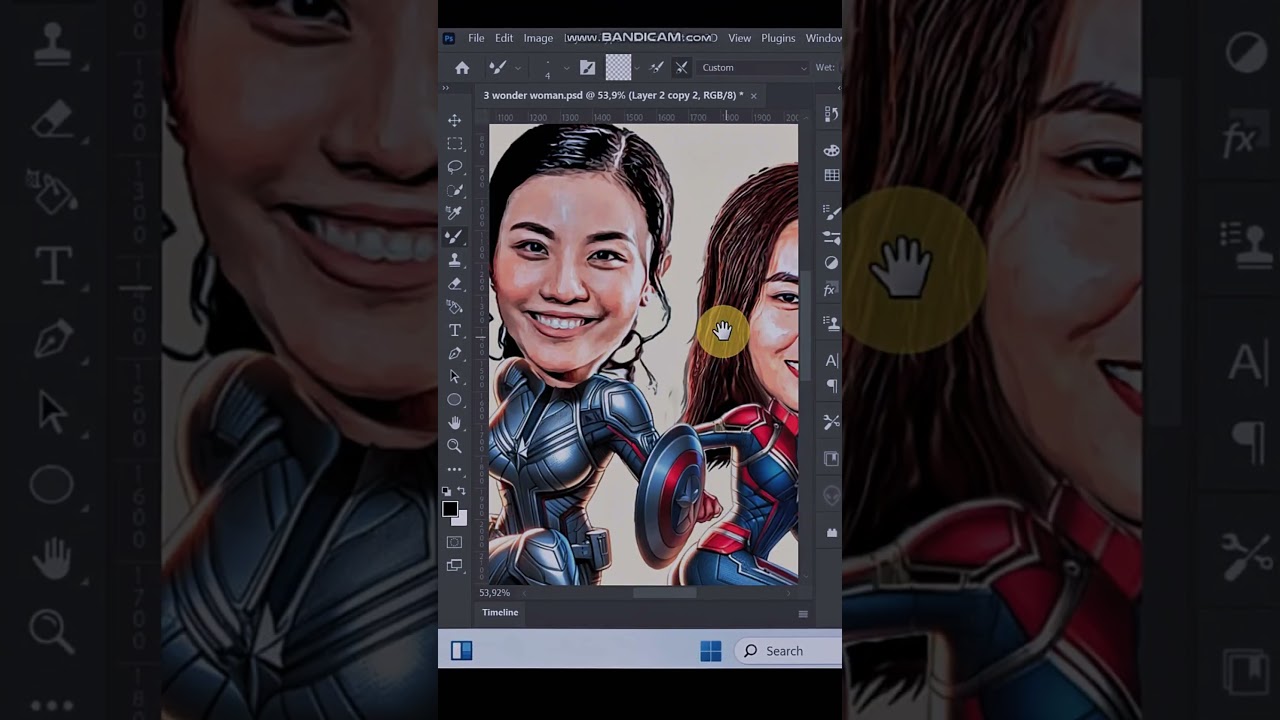Select the Type tool
Screen dimensions: 1280x720
pos(454,330)
